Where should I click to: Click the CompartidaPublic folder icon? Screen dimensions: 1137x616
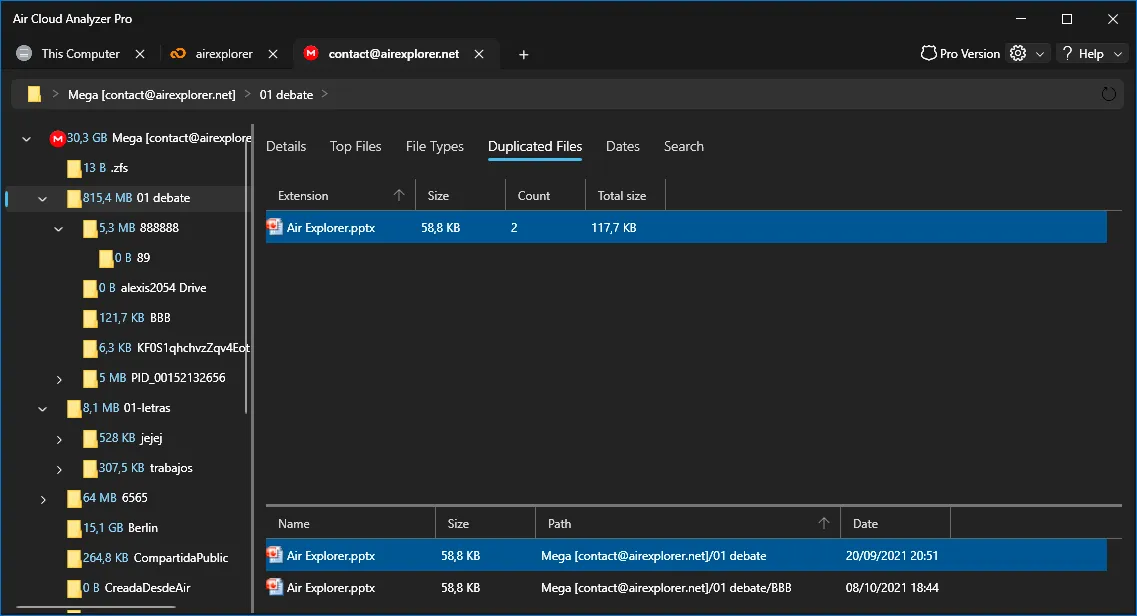74,558
